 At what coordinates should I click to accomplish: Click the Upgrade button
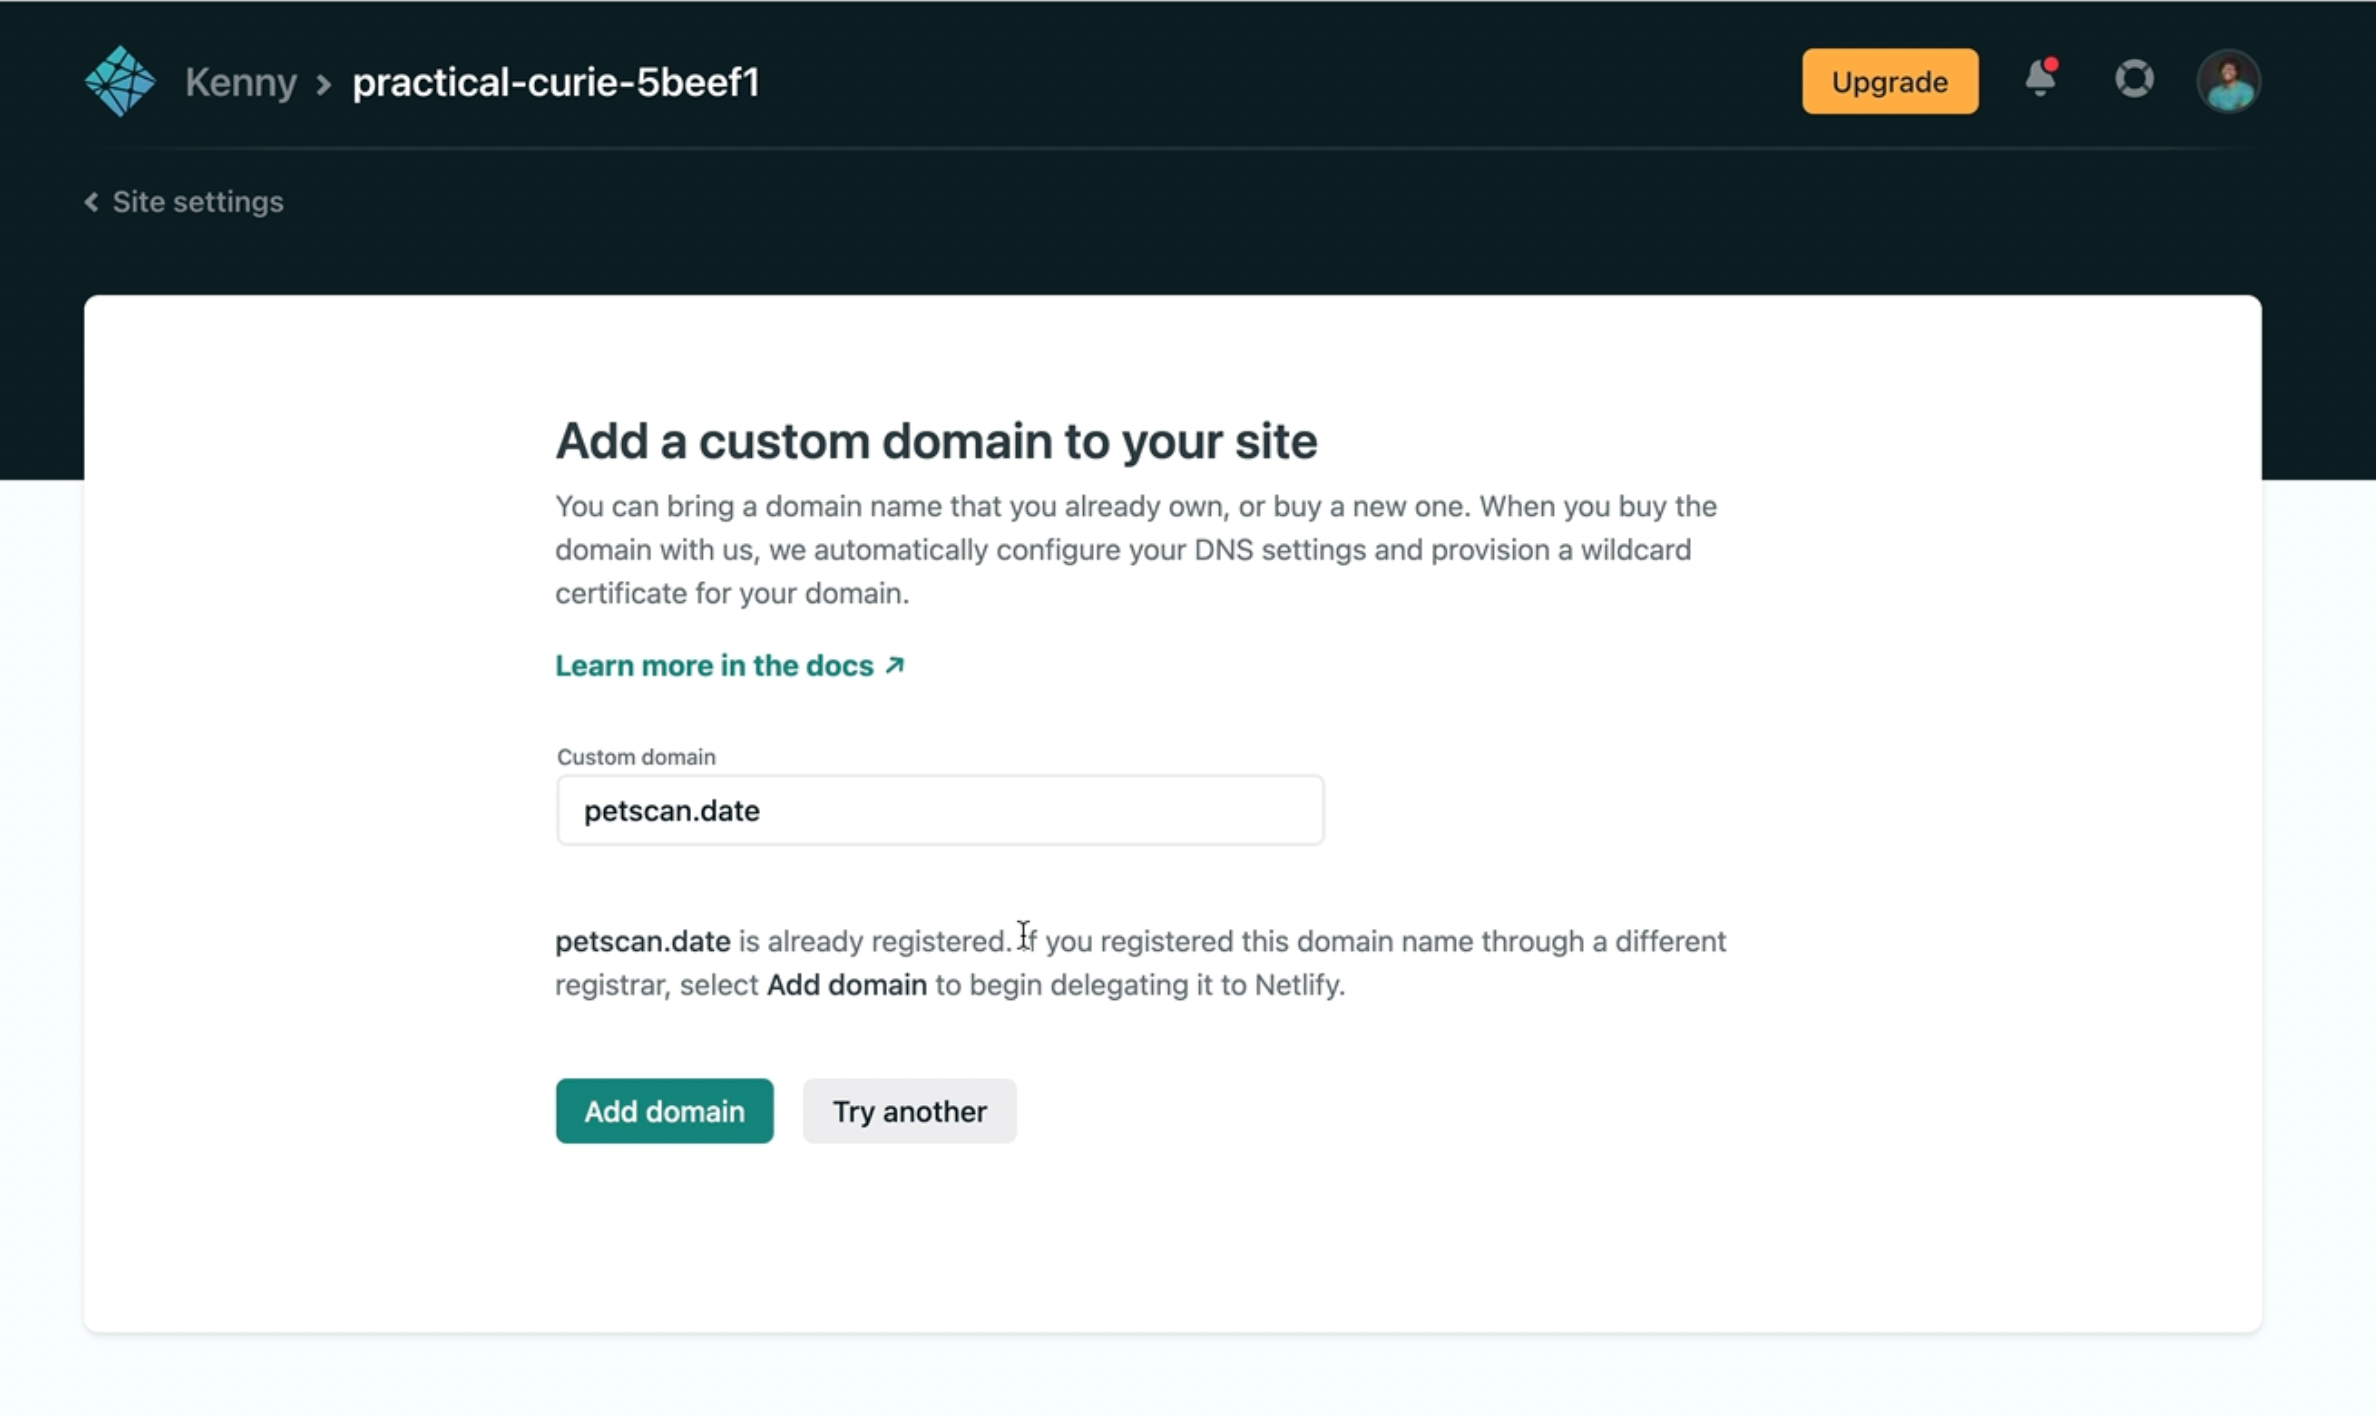pos(1888,81)
